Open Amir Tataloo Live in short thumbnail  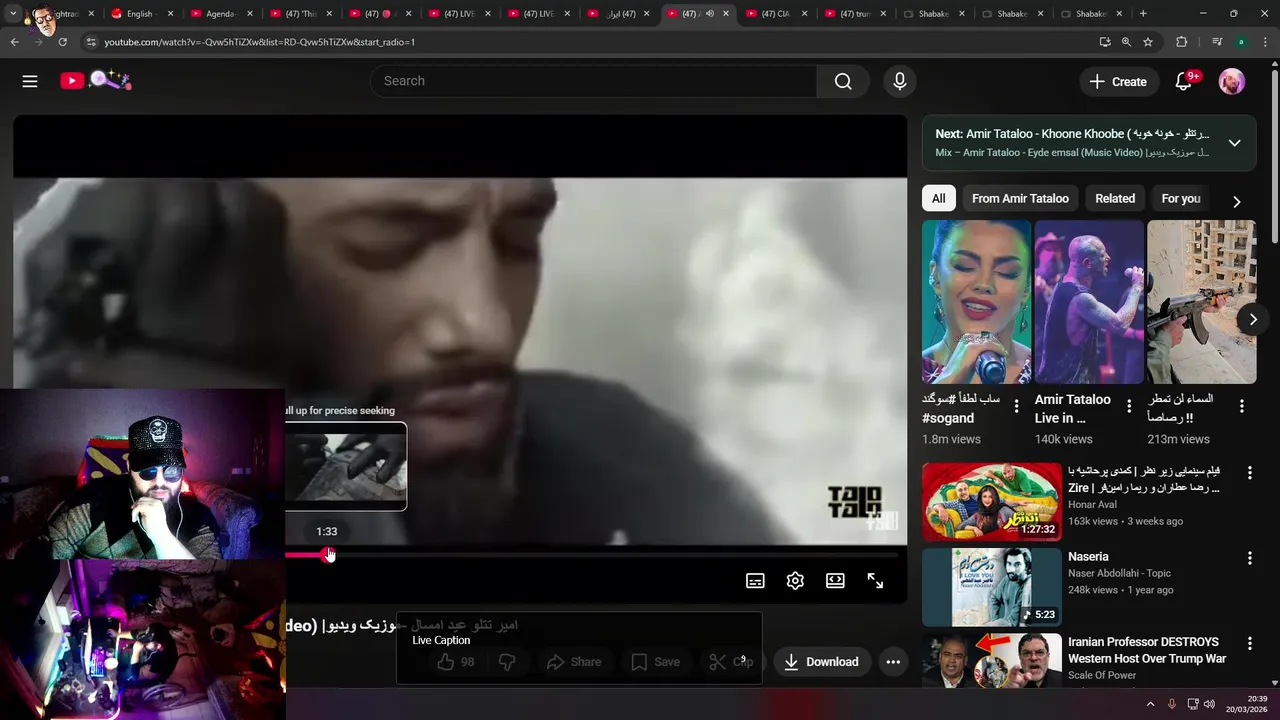[1089, 302]
